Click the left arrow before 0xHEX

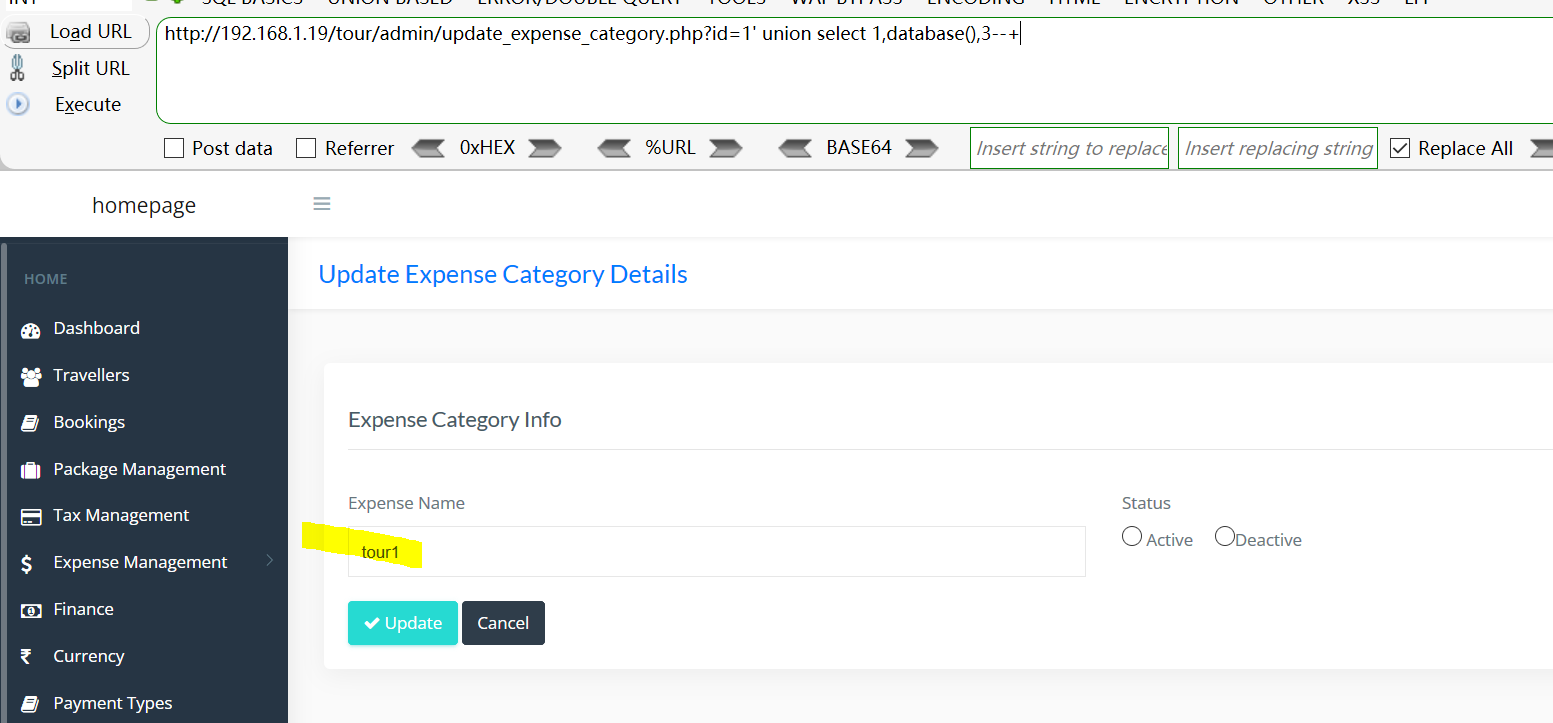429,148
